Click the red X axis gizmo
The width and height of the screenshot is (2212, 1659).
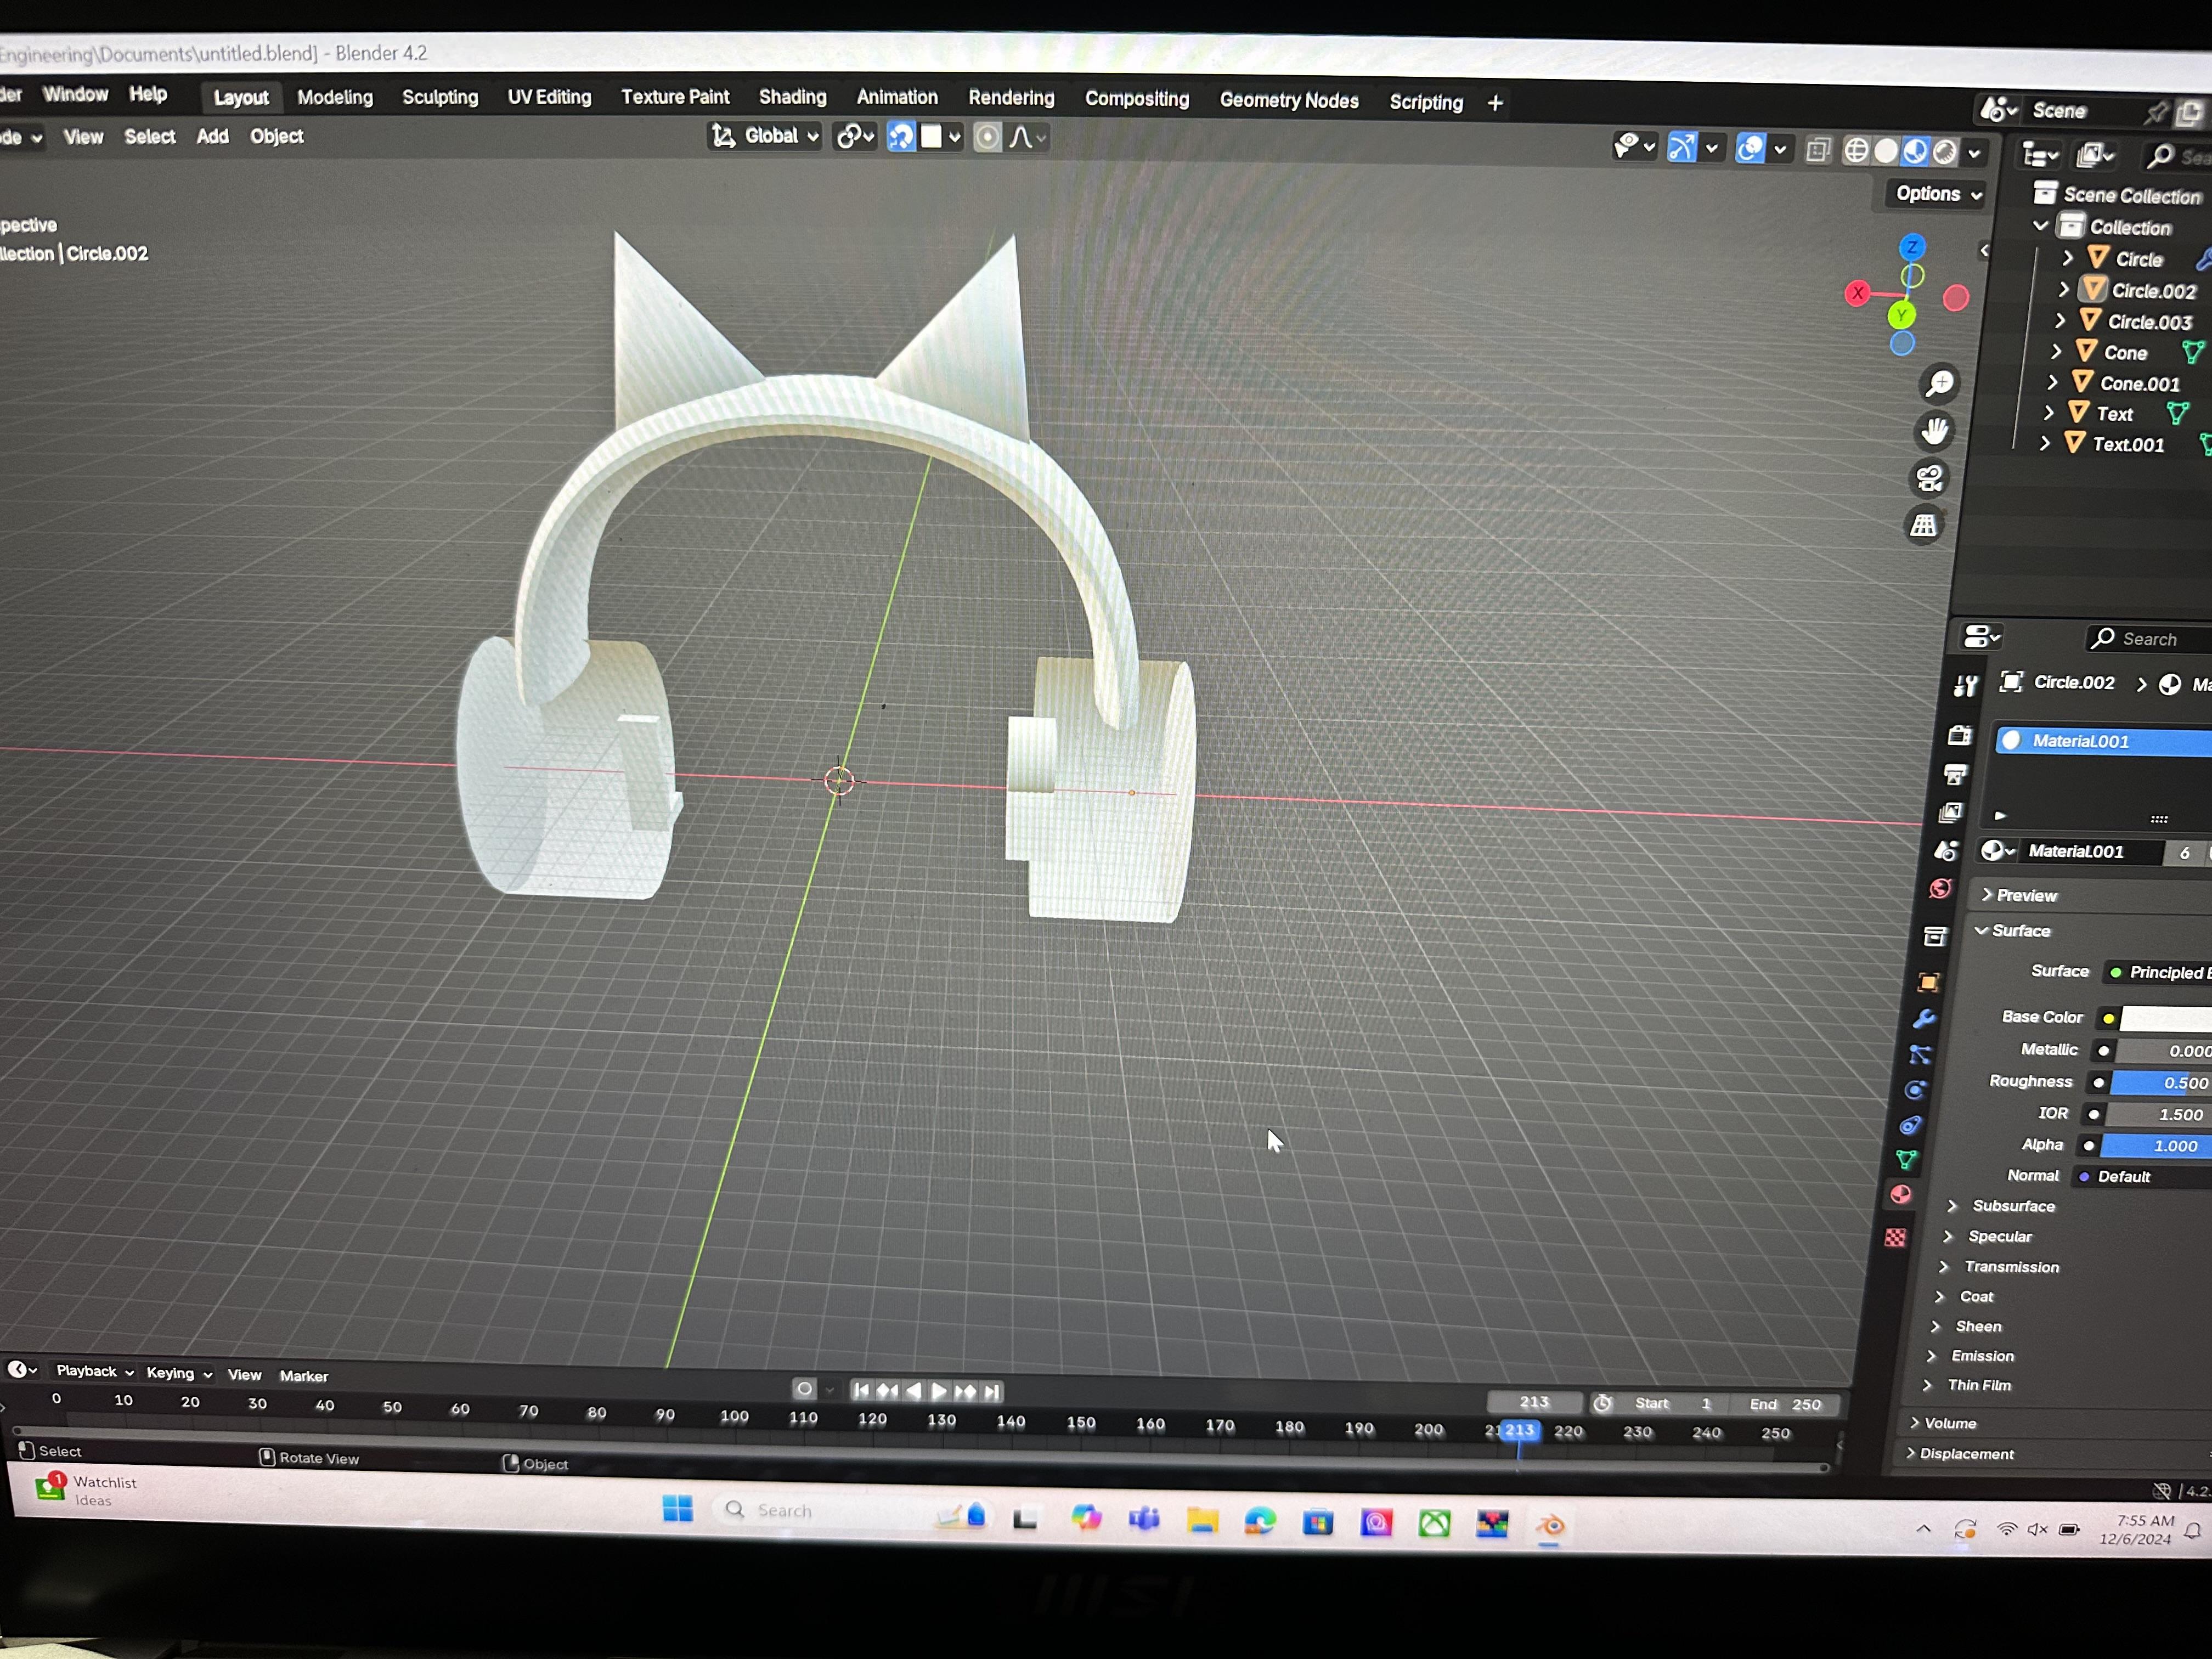1858,293
